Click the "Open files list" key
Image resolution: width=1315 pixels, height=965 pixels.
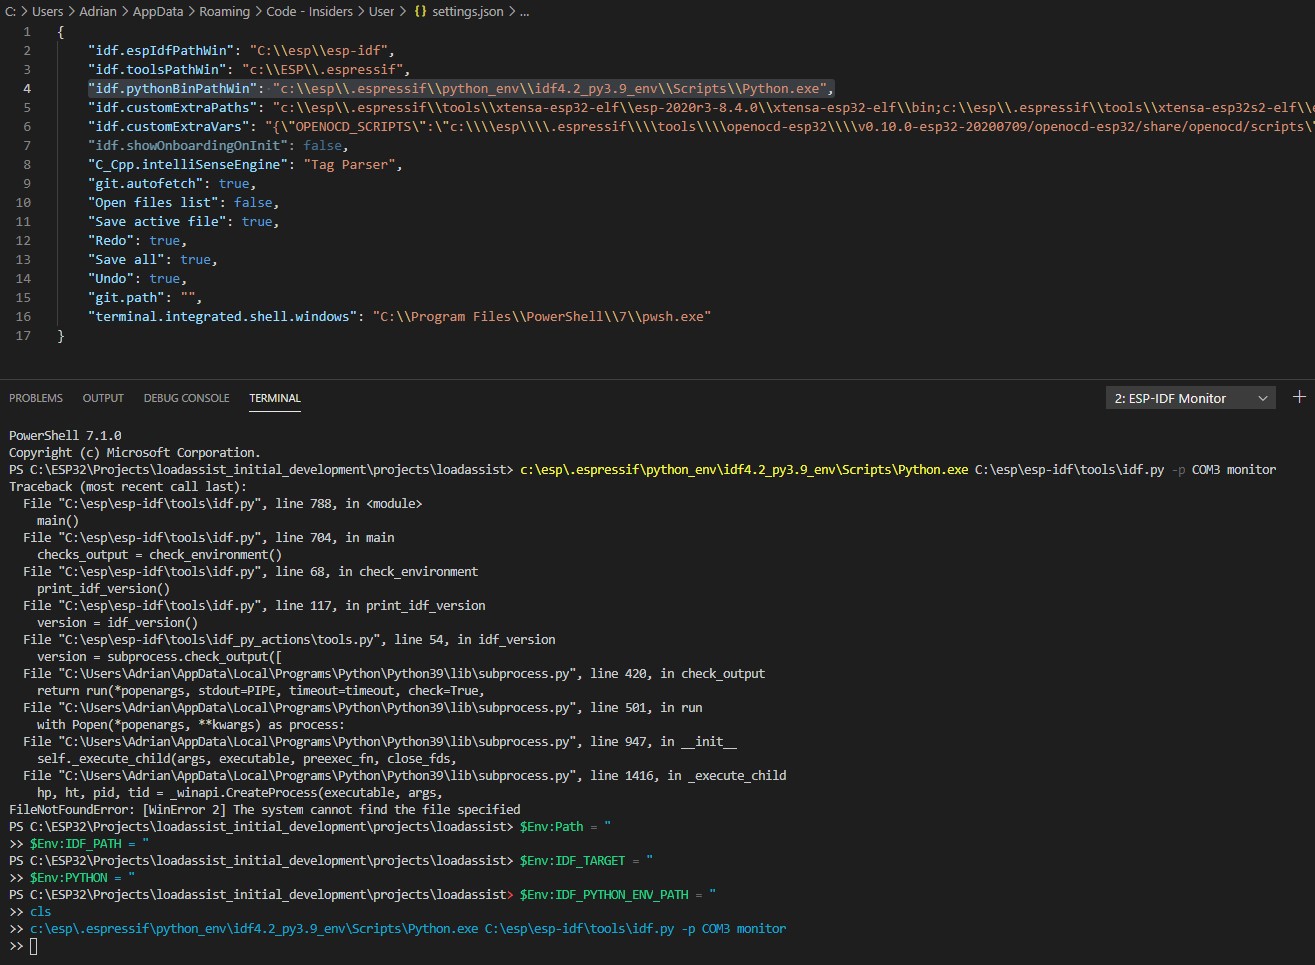tap(153, 202)
